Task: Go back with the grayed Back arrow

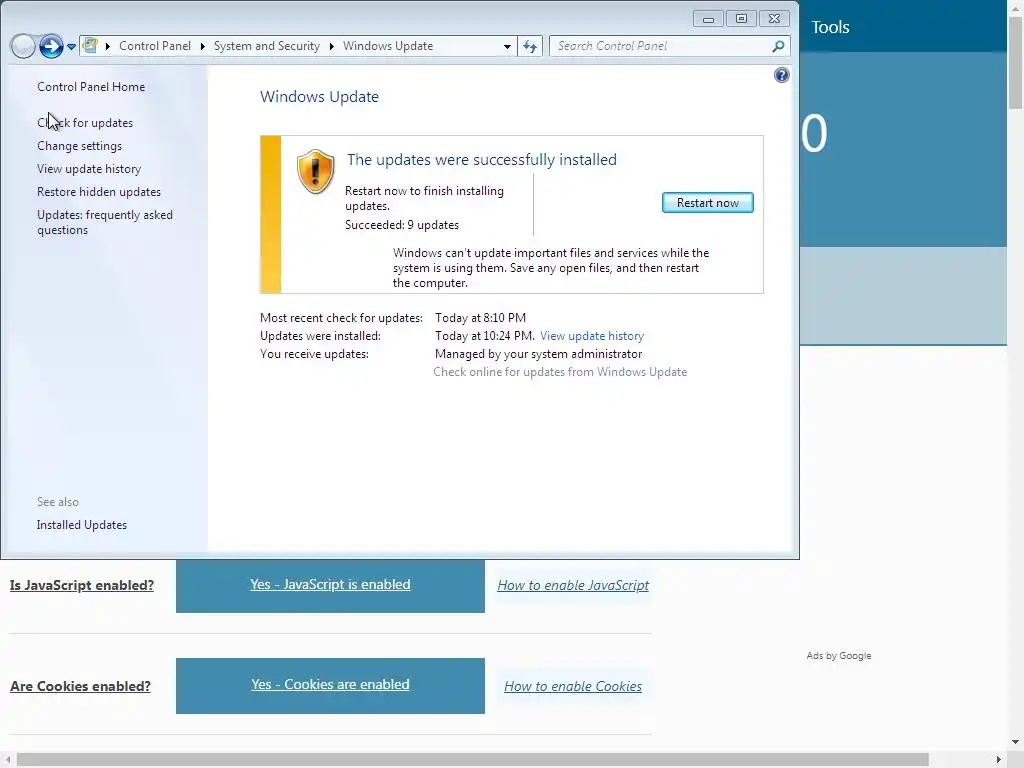Action: pyautogui.click(x=23, y=46)
